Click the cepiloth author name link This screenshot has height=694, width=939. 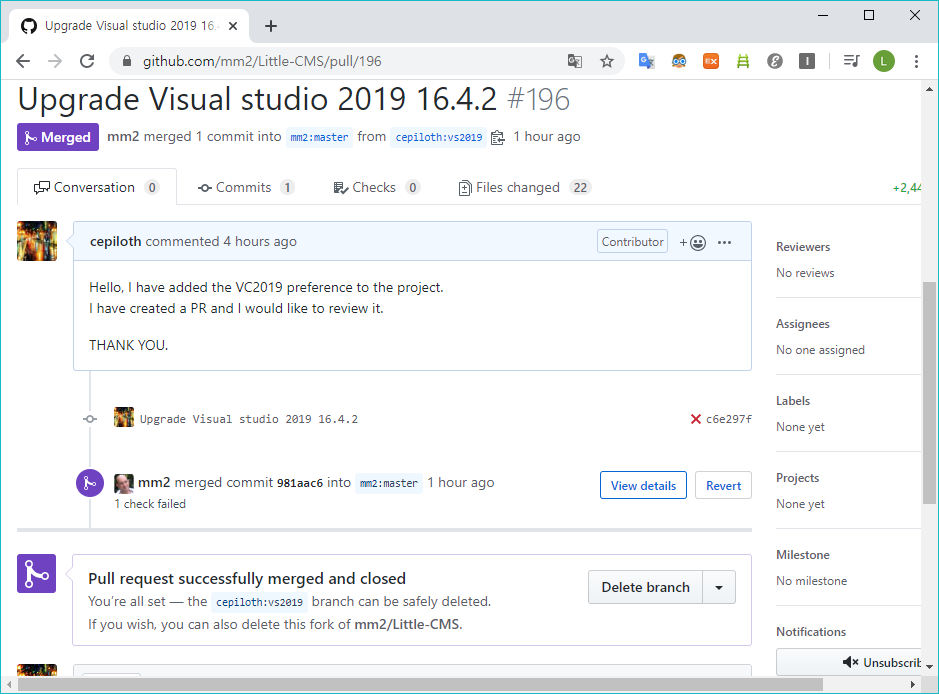[x=116, y=241]
